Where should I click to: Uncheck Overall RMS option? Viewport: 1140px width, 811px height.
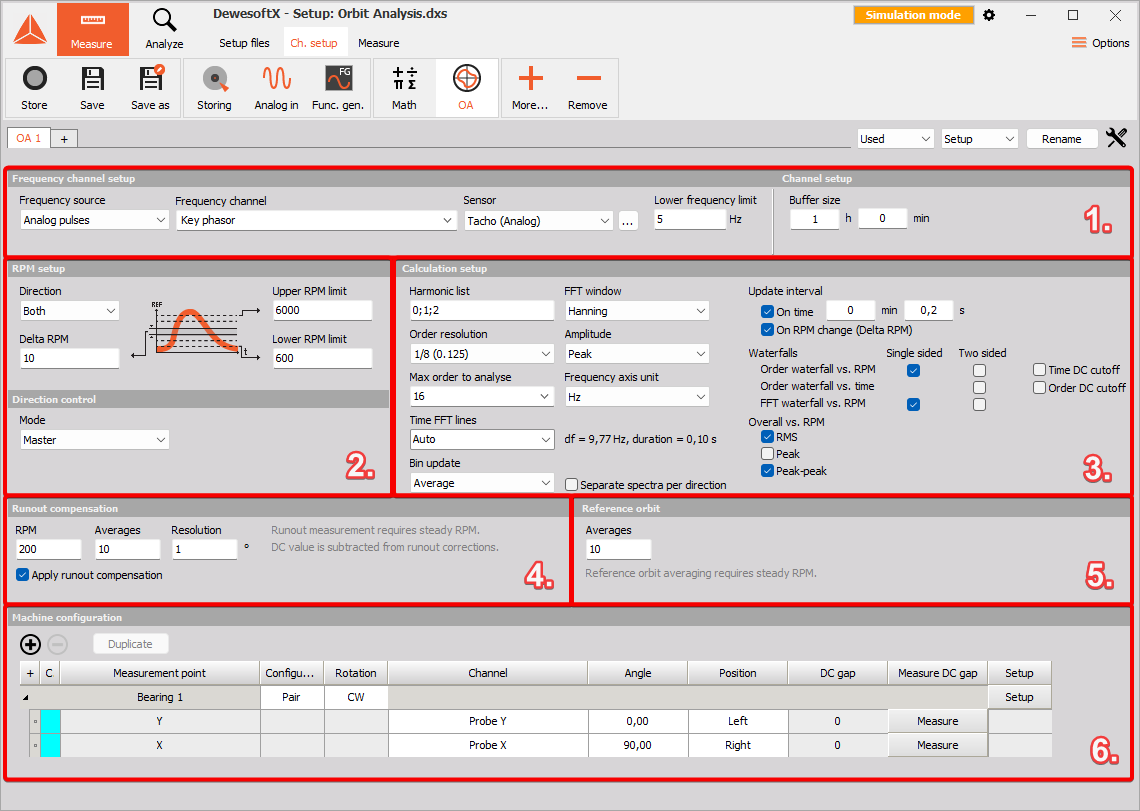pos(767,436)
